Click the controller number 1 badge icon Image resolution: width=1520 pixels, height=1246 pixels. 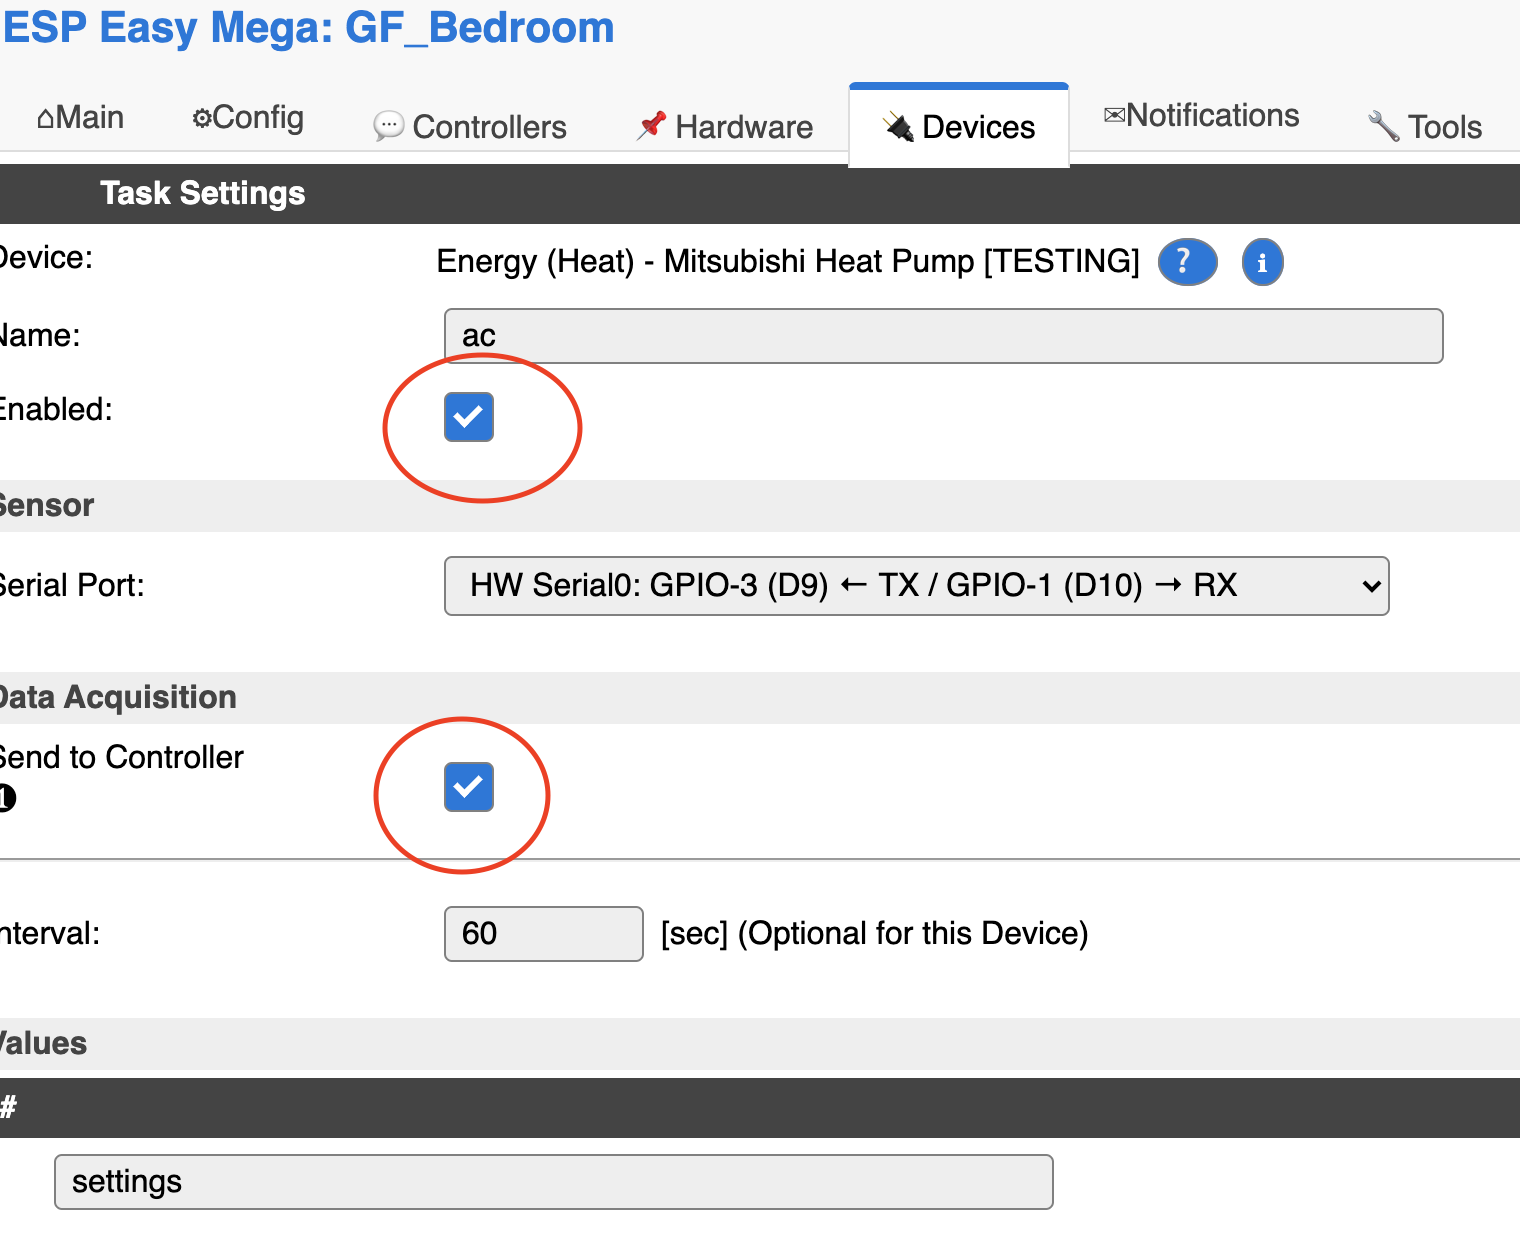pyautogui.click(x=6, y=798)
